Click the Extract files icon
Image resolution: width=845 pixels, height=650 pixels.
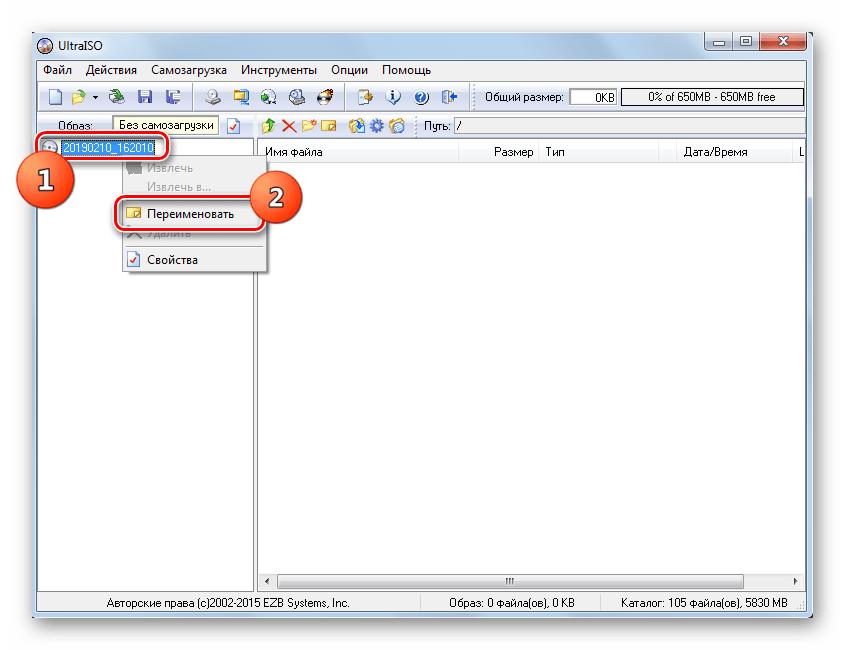pyautogui.click(x=356, y=126)
